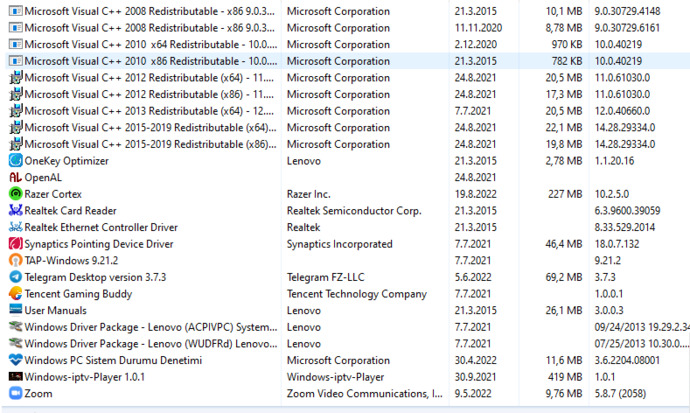
Task: Click publisher Telegram FZ-LLC
Action: (326, 277)
